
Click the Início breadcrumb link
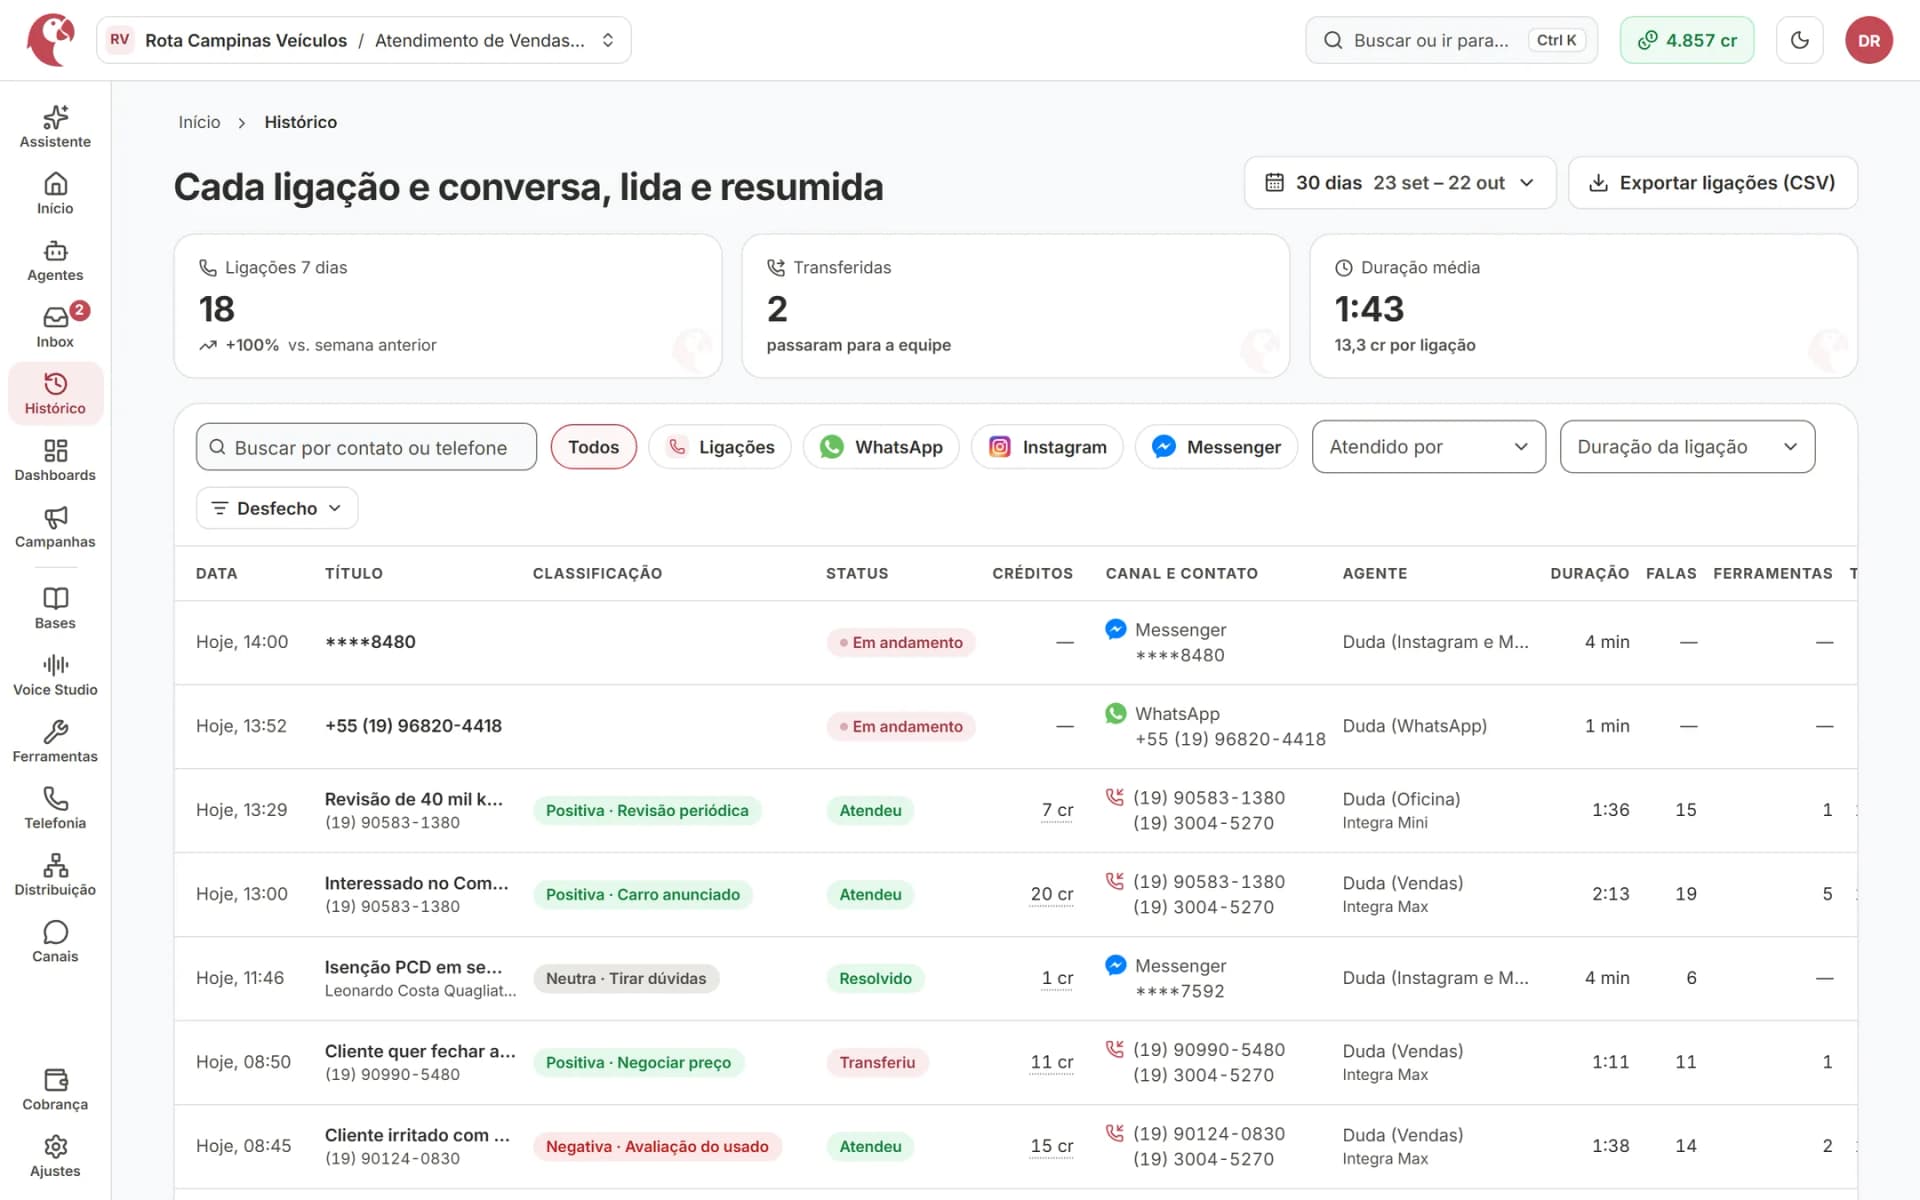(199, 122)
